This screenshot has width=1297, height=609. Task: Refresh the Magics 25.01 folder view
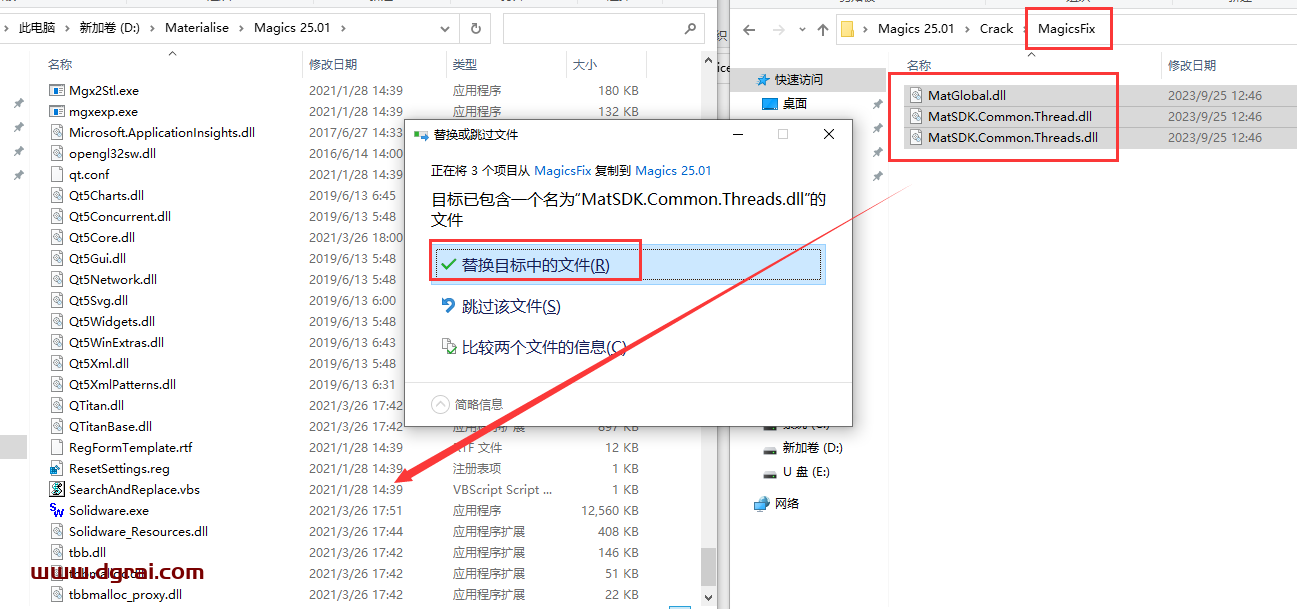(x=476, y=29)
